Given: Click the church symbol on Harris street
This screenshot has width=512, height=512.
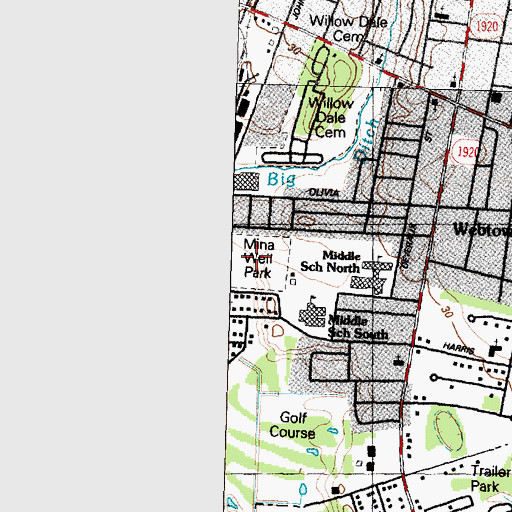Looking at the screenshot, I should click(x=495, y=349).
